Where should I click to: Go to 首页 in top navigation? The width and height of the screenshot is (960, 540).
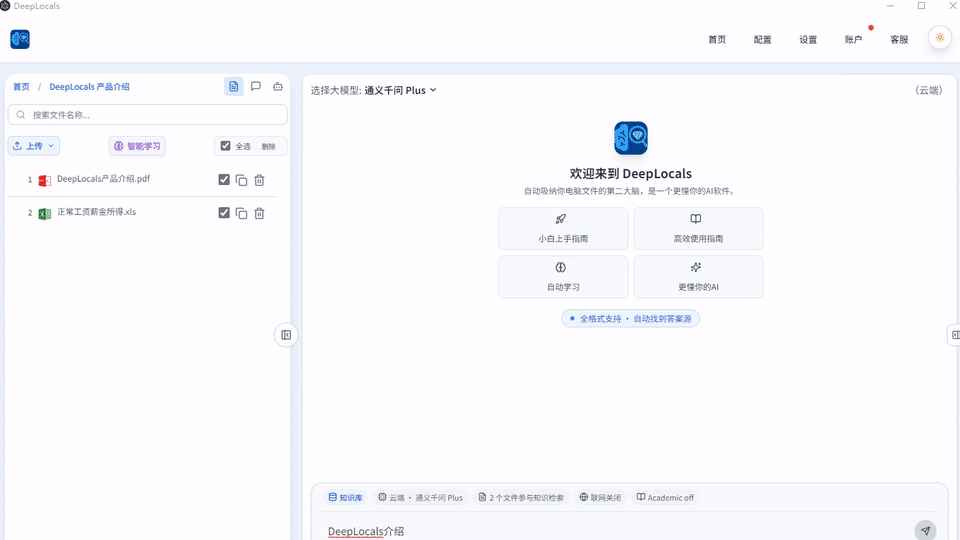pyautogui.click(x=717, y=40)
